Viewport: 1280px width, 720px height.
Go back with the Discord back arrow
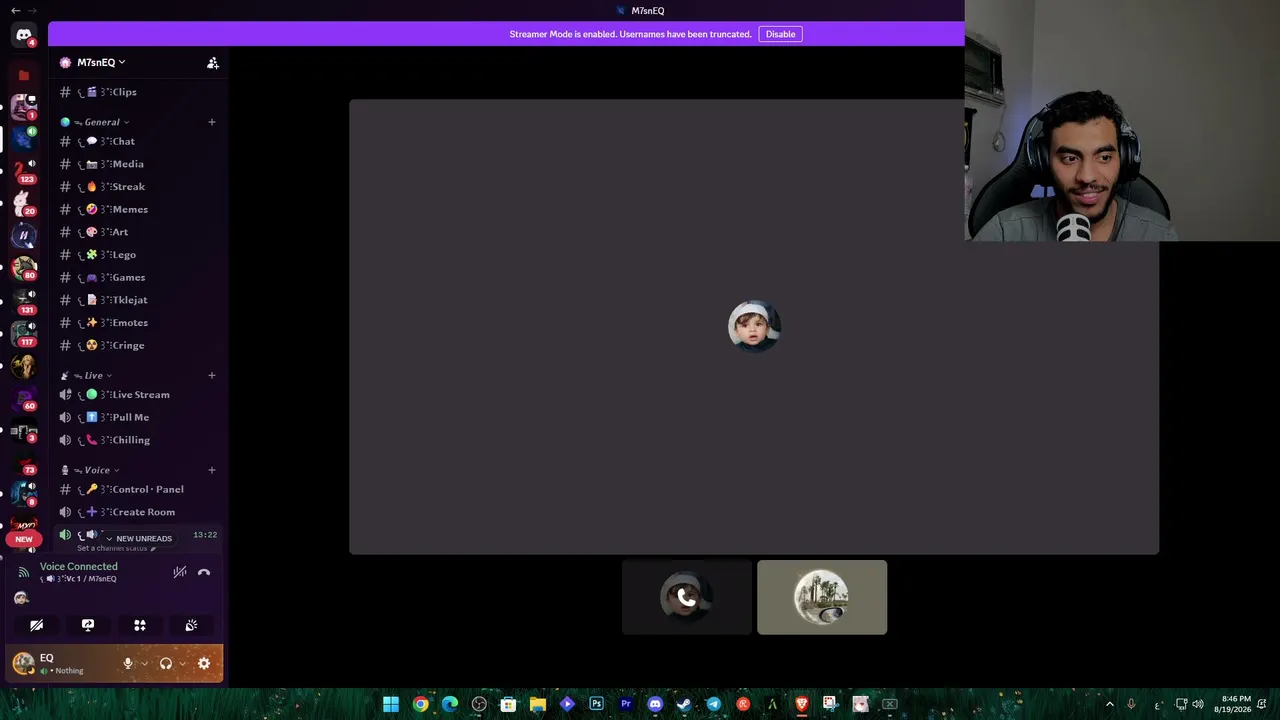(x=16, y=10)
